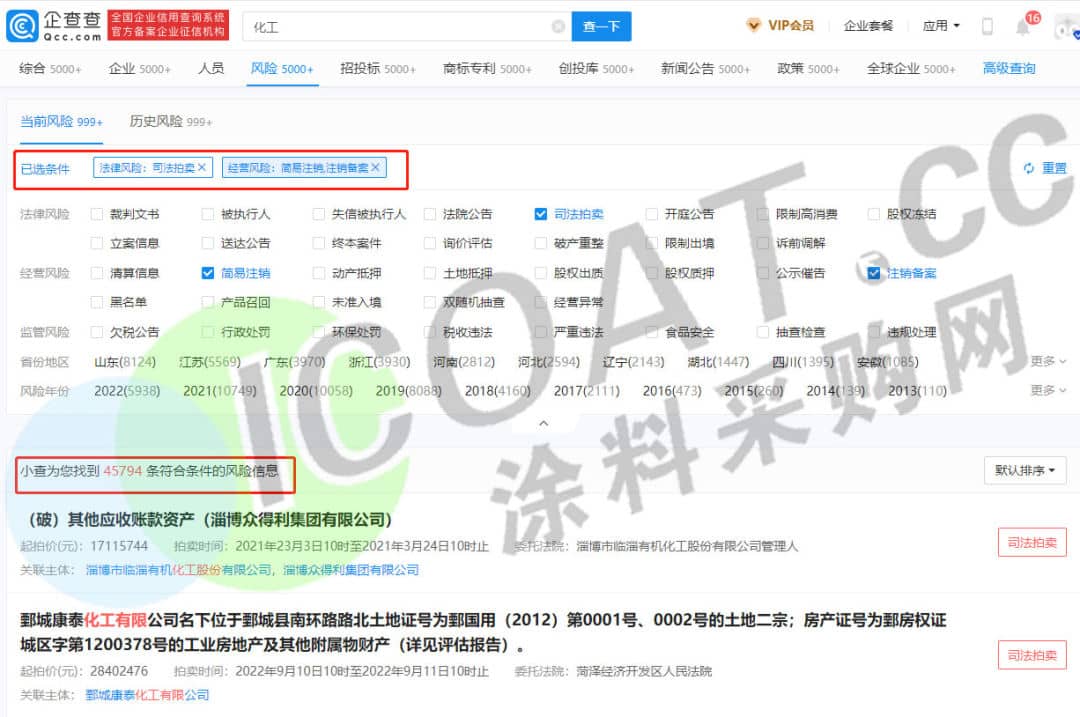Uncheck the 简易注销 checkbox
Viewport: 1080px width, 717px height.
(208, 273)
